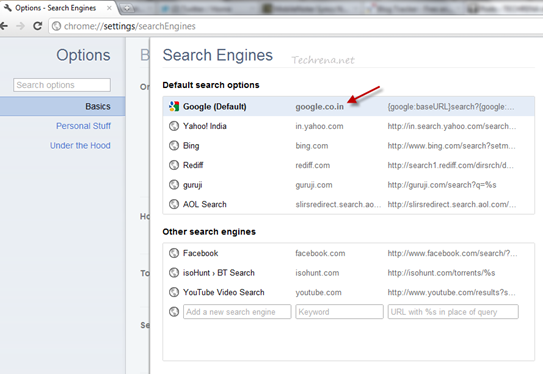Click the facebook.com keyword

click(x=320, y=253)
